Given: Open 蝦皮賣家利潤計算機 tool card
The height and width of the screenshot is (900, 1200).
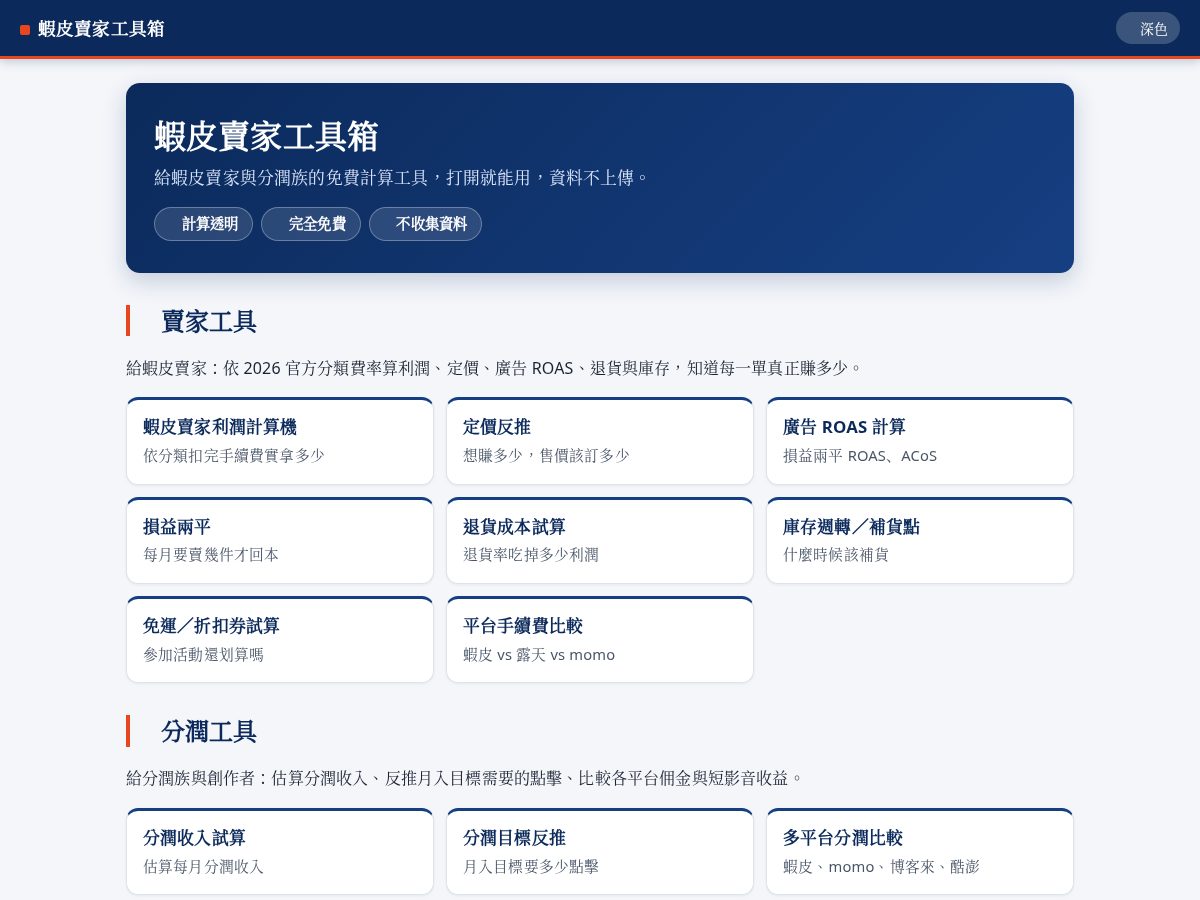Looking at the screenshot, I should 280,441.
